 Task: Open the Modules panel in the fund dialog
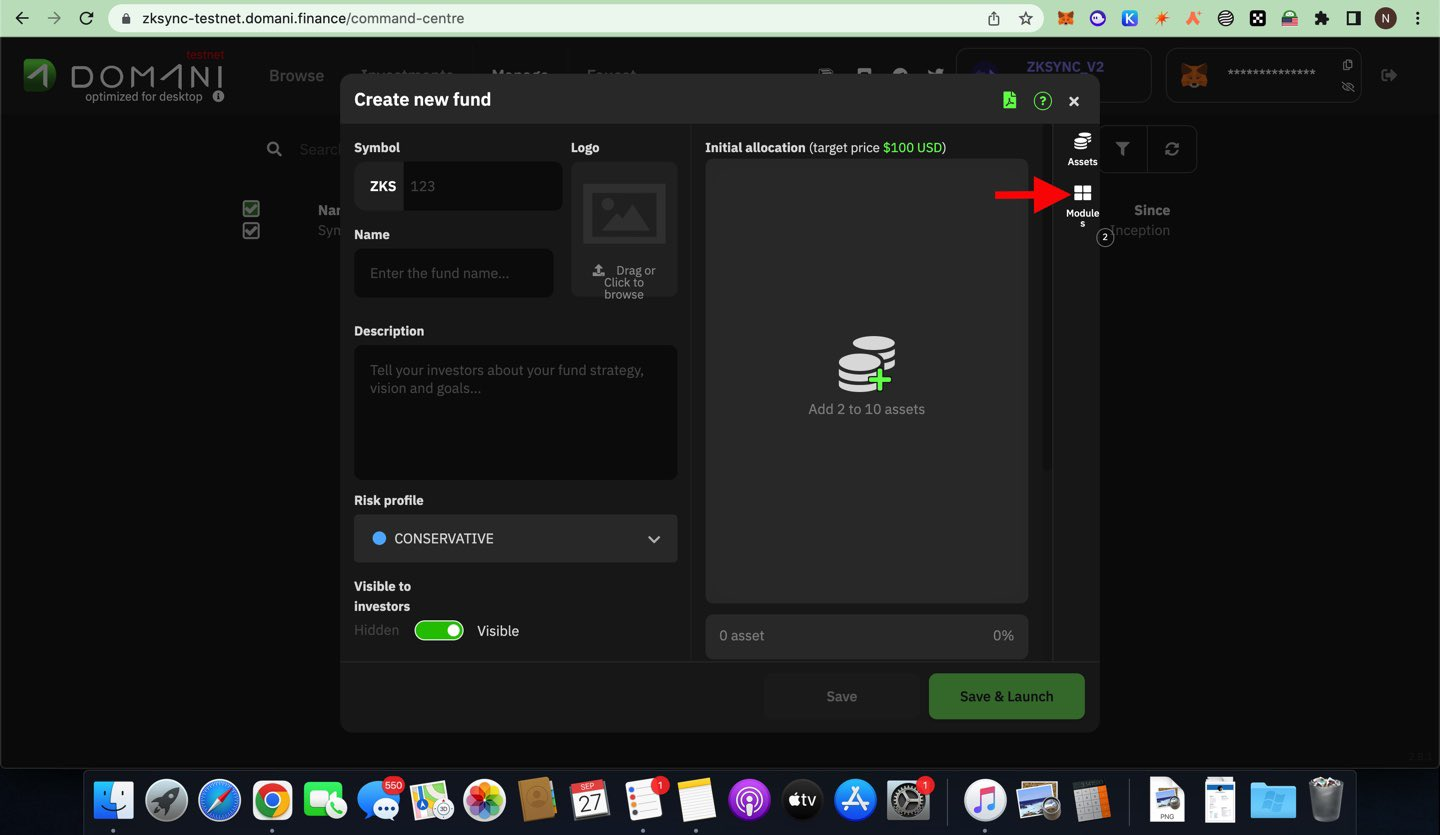click(x=1082, y=205)
